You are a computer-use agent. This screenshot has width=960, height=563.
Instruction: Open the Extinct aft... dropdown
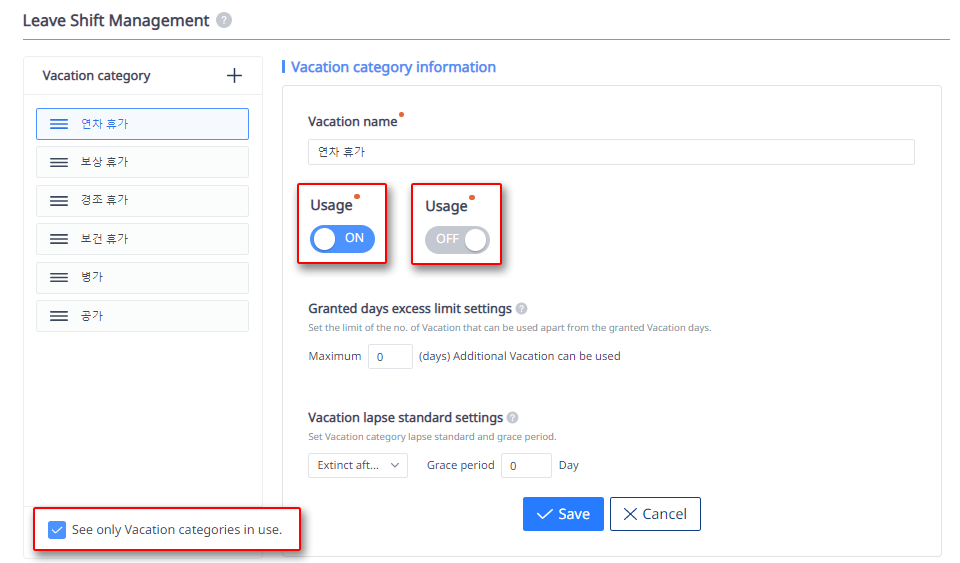pos(358,466)
